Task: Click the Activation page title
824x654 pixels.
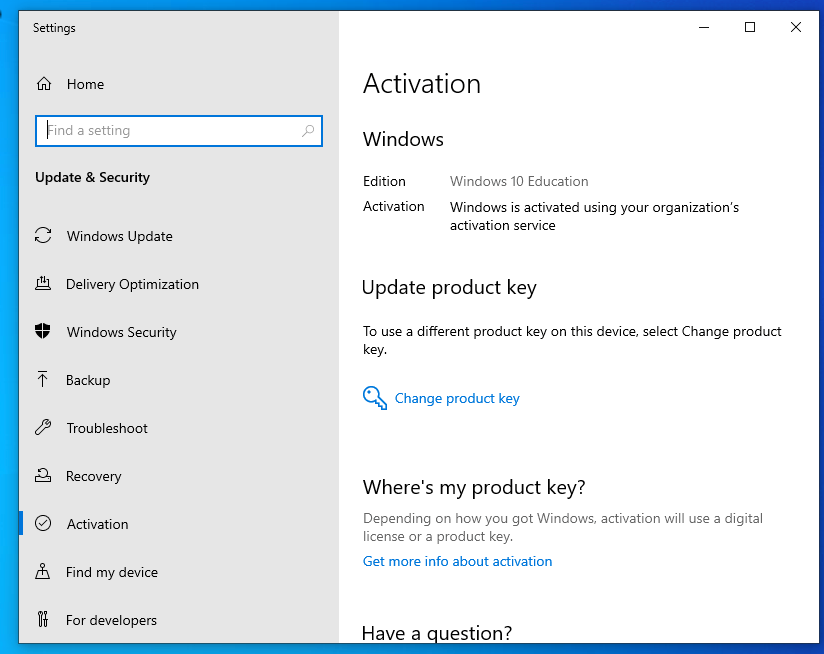Action: pyautogui.click(x=422, y=84)
